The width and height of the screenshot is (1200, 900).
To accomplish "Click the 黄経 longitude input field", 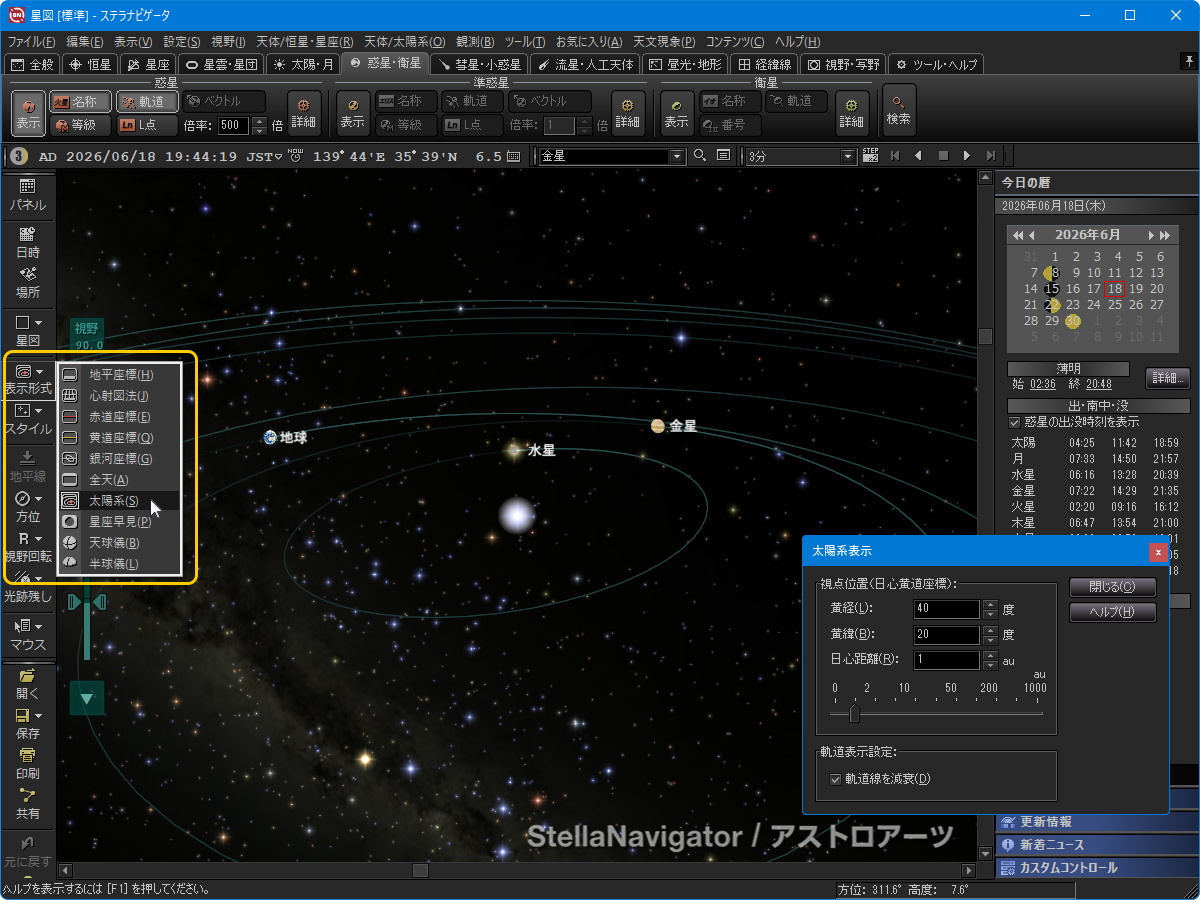I will point(945,609).
